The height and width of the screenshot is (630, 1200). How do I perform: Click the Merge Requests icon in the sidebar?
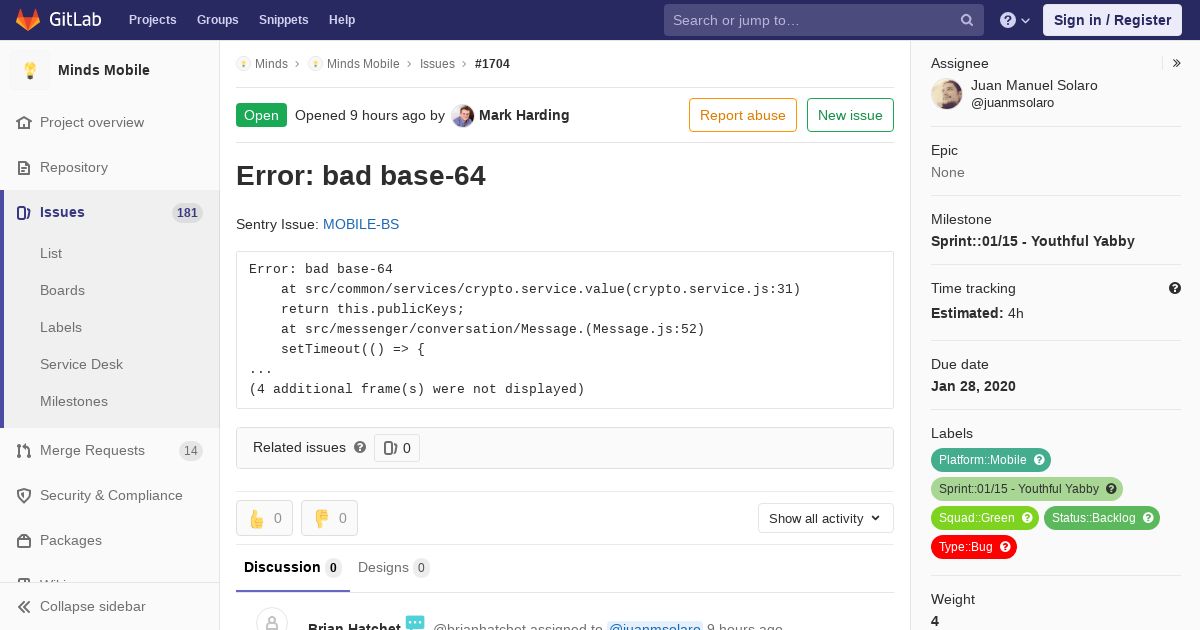coord(24,450)
